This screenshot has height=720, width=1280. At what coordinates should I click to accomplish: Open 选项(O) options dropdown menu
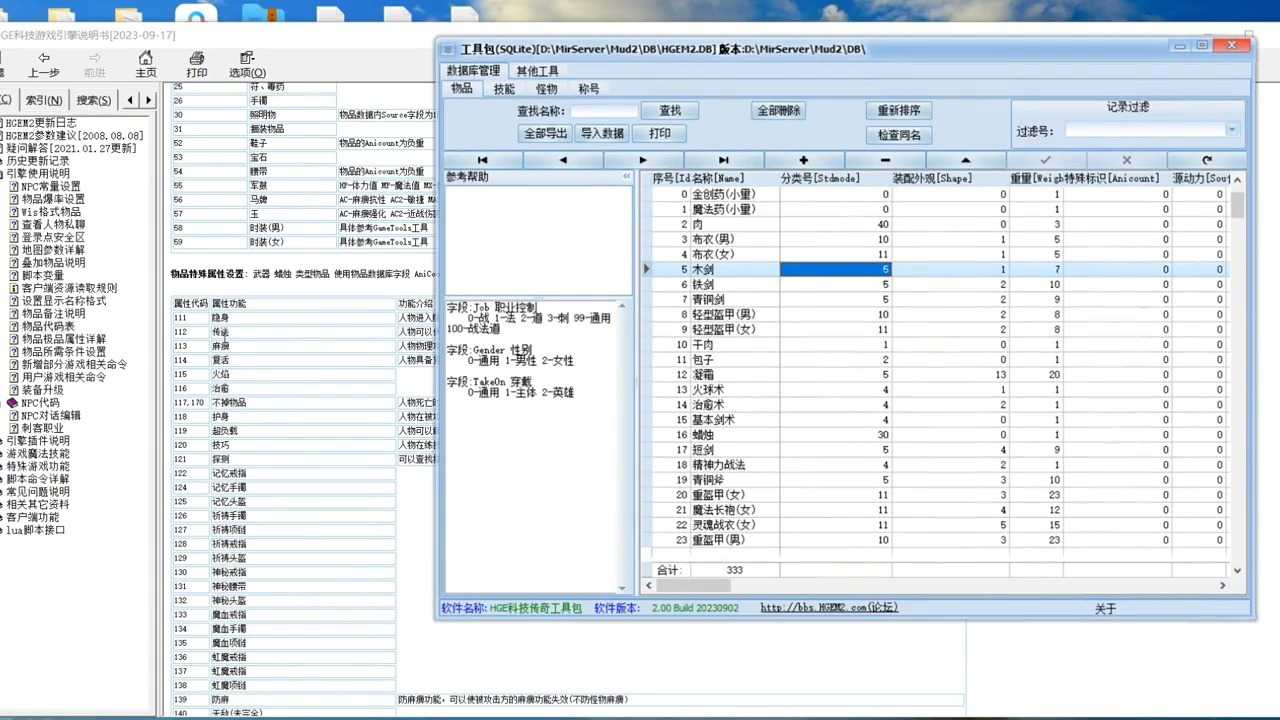(247, 65)
